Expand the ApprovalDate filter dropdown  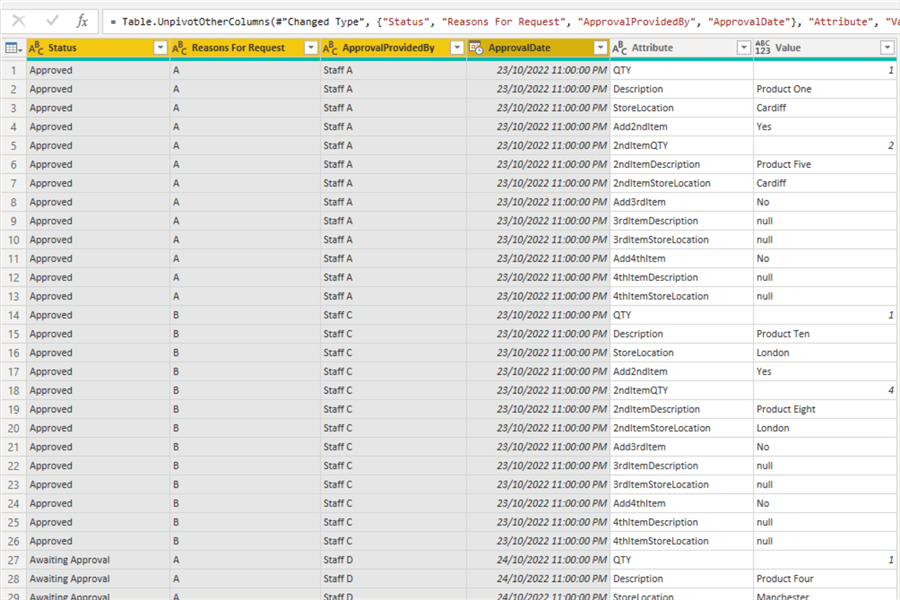coord(600,48)
